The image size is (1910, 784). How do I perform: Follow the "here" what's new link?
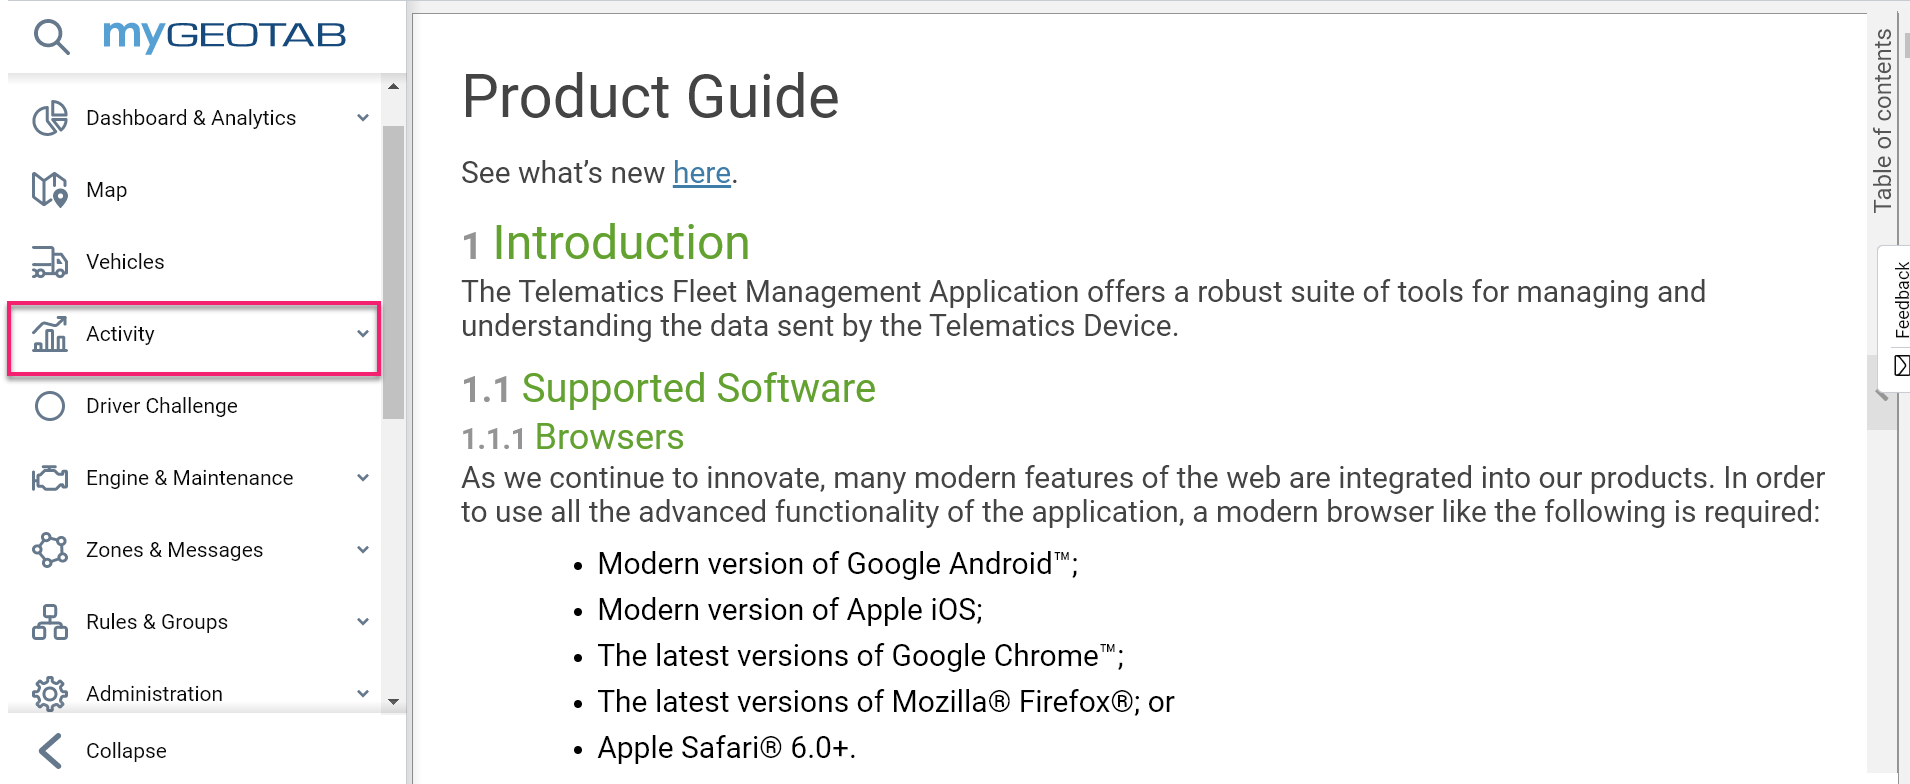pos(702,173)
